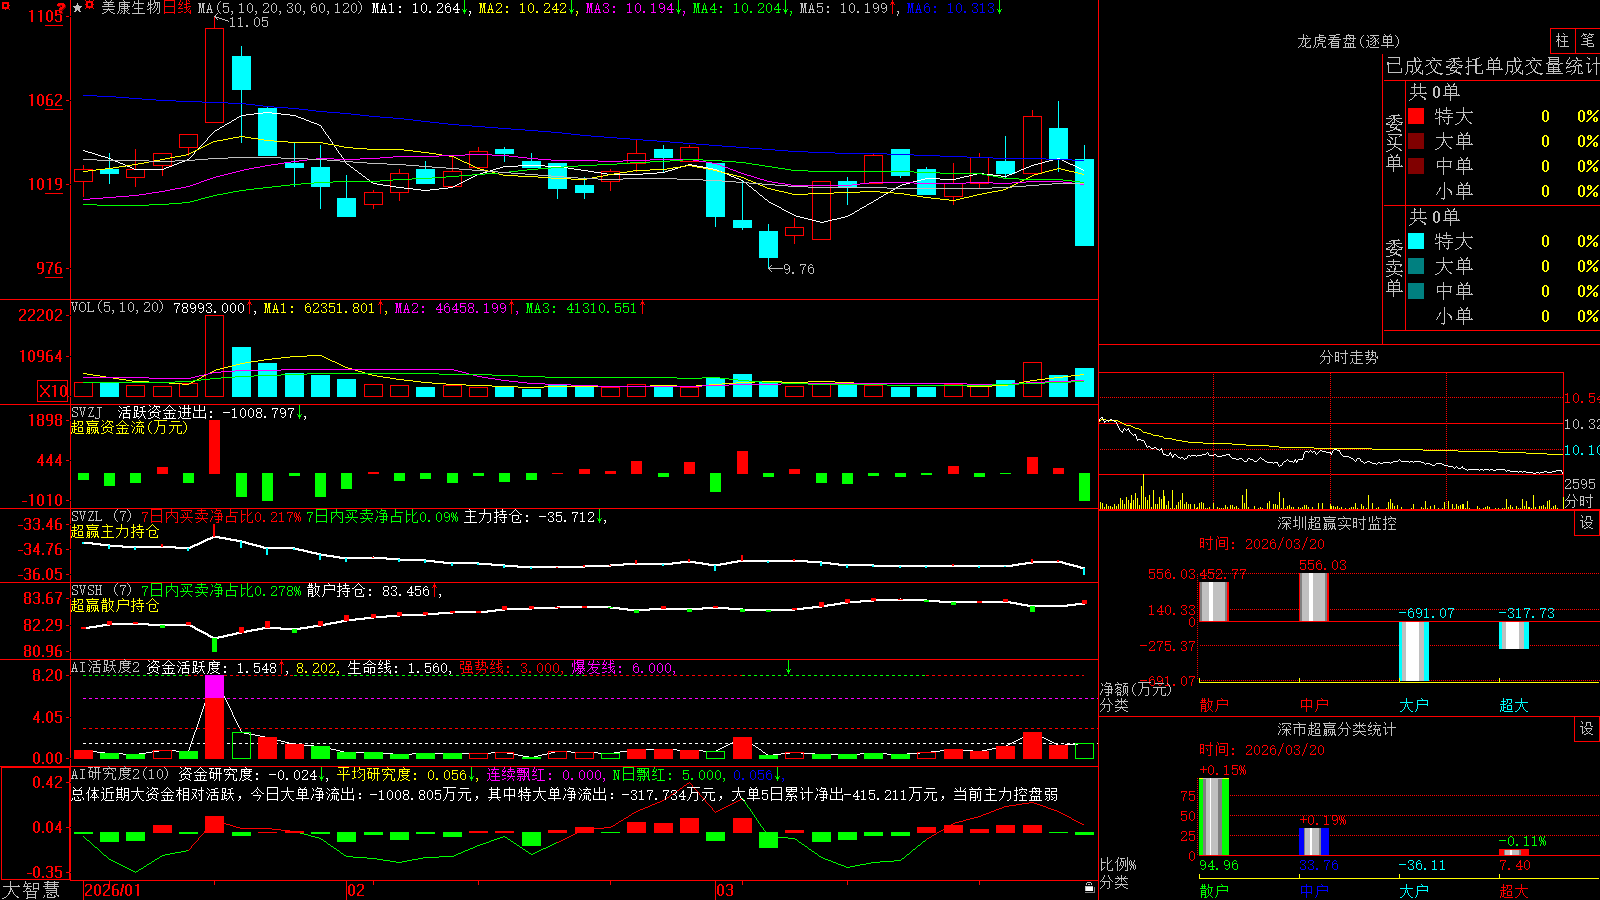Click the 9.76 low price annotation

pyautogui.click(x=798, y=269)
